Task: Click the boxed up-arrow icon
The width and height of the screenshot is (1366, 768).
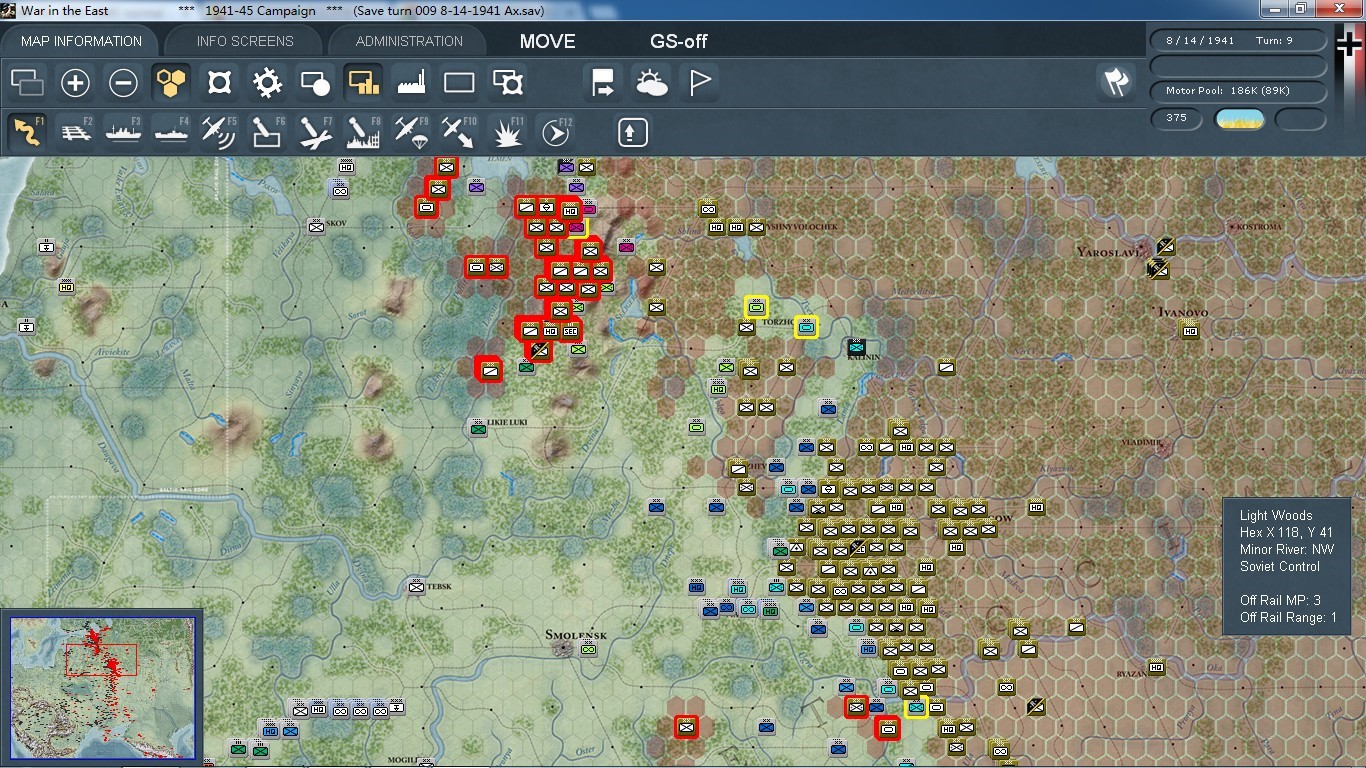Action: pos(633,132)
